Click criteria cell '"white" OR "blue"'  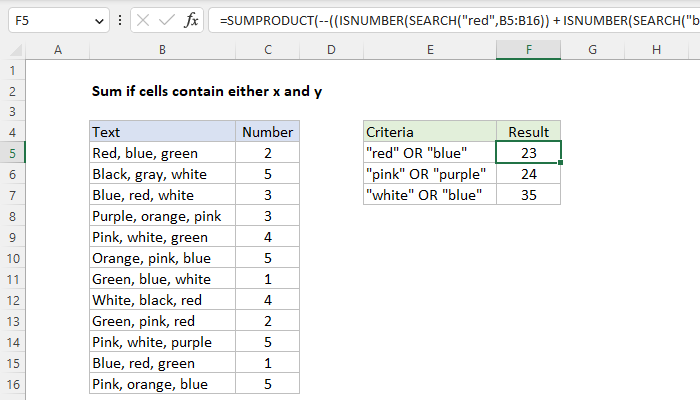click(x=430, y=195)
